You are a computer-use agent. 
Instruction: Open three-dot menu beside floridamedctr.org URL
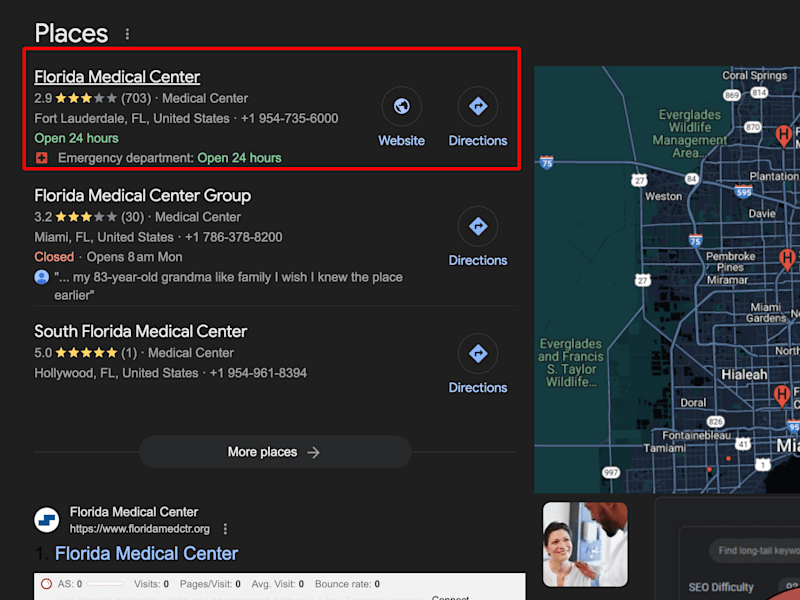(225, 529)
